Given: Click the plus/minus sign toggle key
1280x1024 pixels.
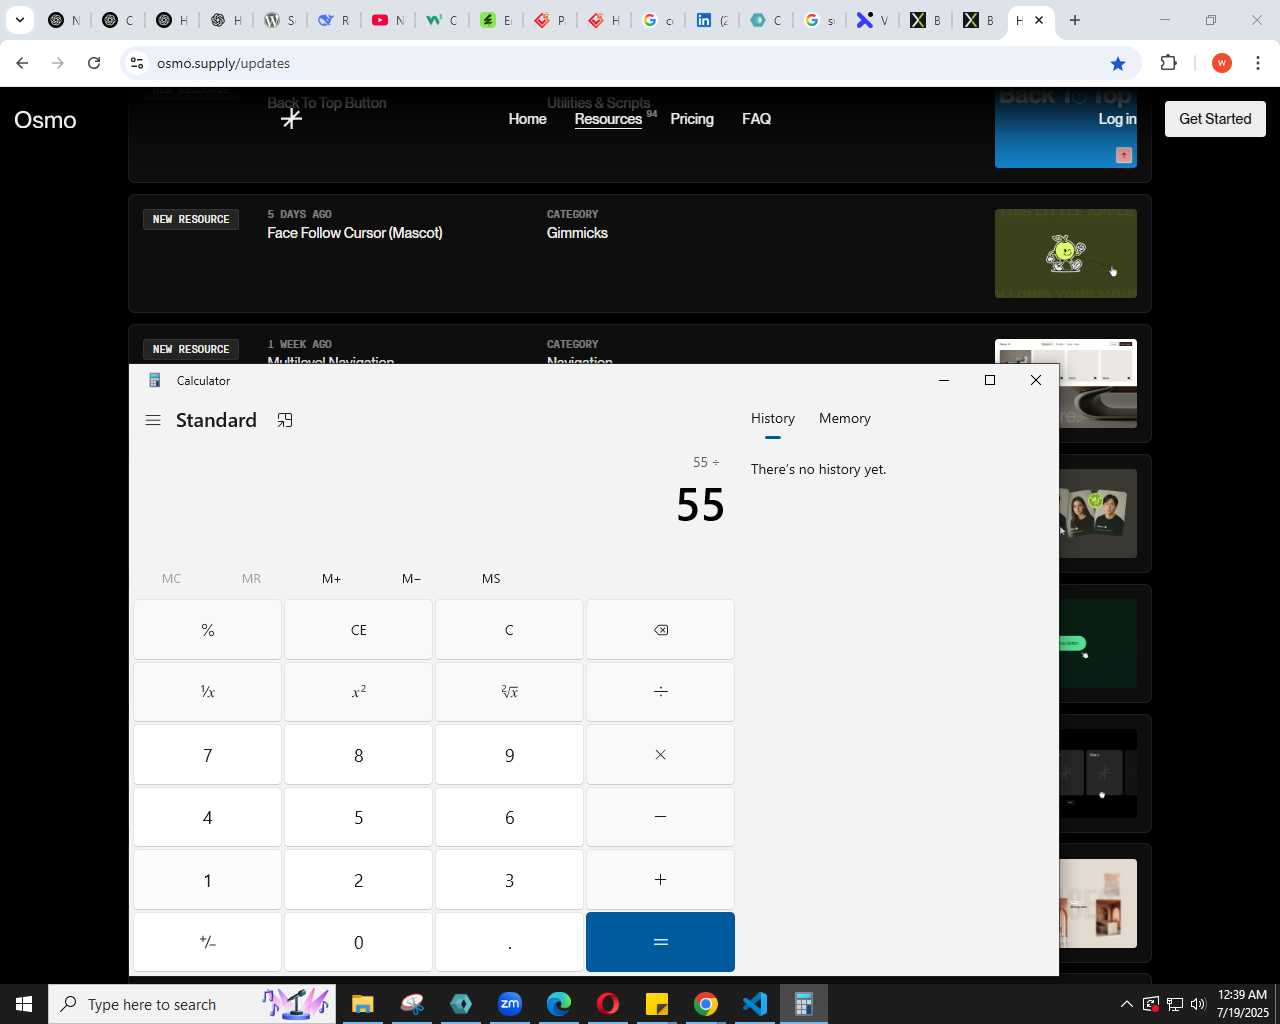Looking at the screenshot, I should pyautogui.click(x=208, y=942).
